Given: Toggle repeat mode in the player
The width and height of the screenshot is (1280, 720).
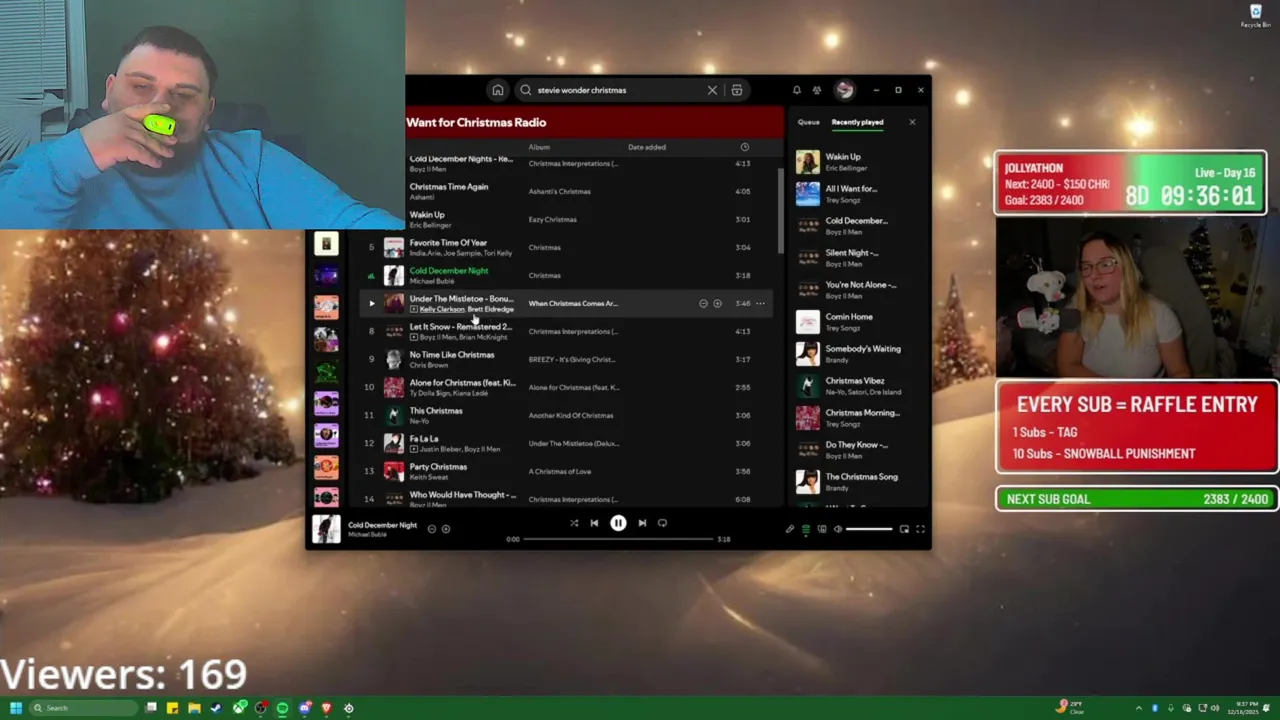Looking at the screenshot, I should click(662, 523).
